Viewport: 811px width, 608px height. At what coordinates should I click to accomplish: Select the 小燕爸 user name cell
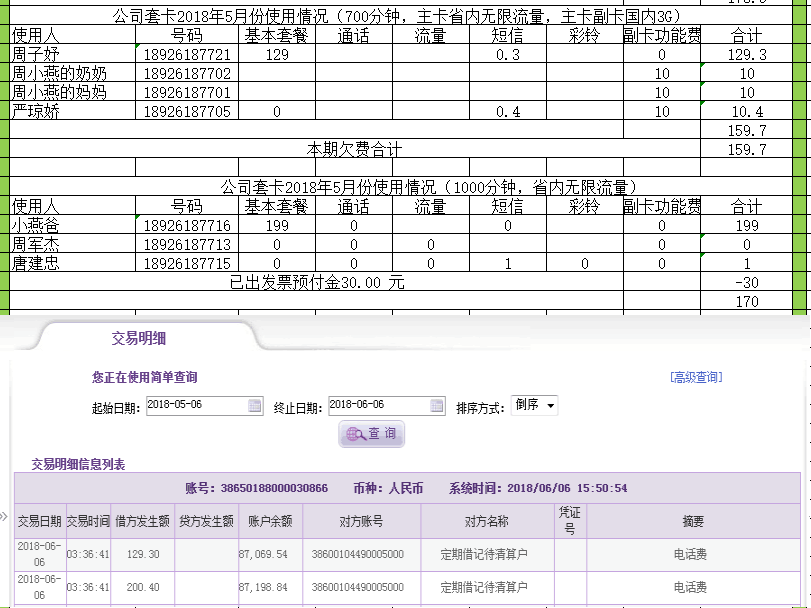tap(72, 226)
